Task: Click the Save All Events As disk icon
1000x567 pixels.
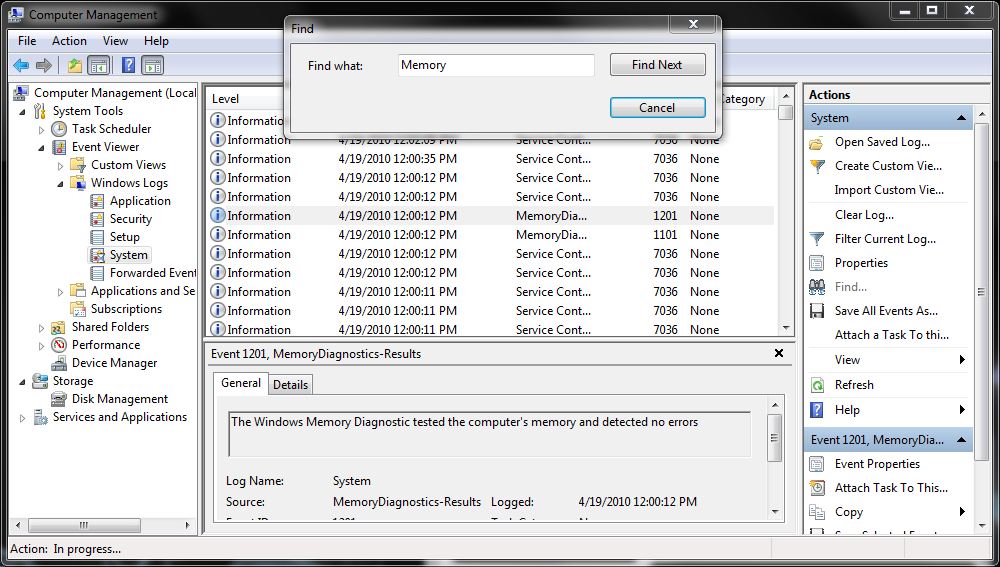Action: 817,311
